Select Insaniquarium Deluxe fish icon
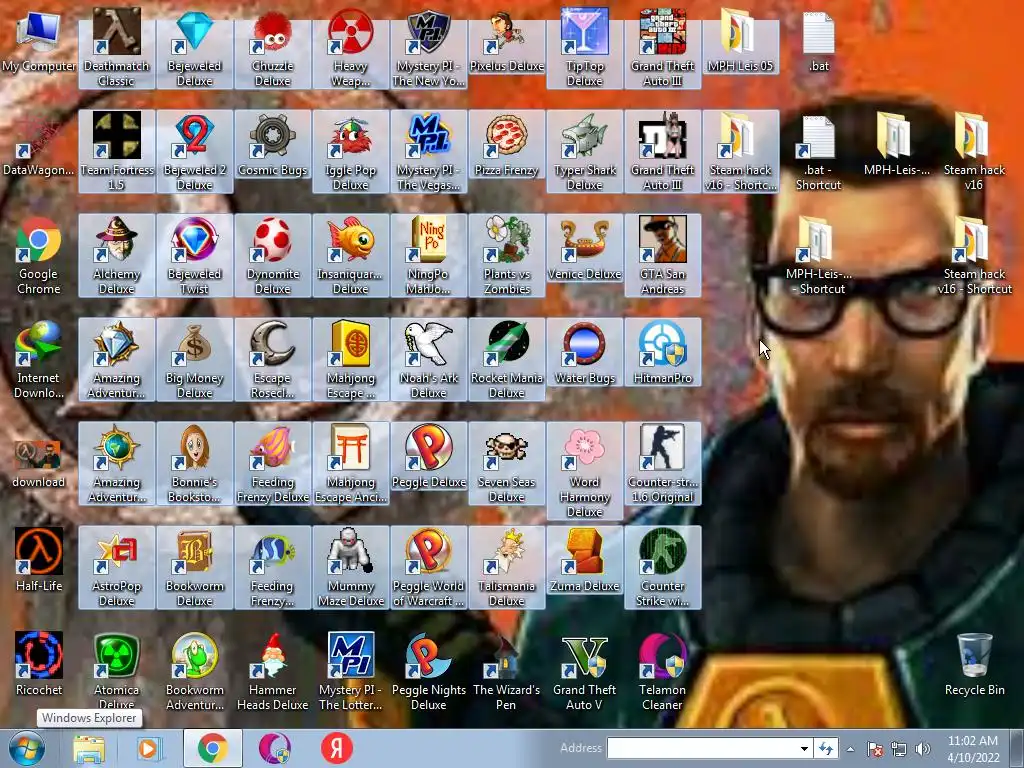The width and height of the screenshot is (1024, 768). 351,255
